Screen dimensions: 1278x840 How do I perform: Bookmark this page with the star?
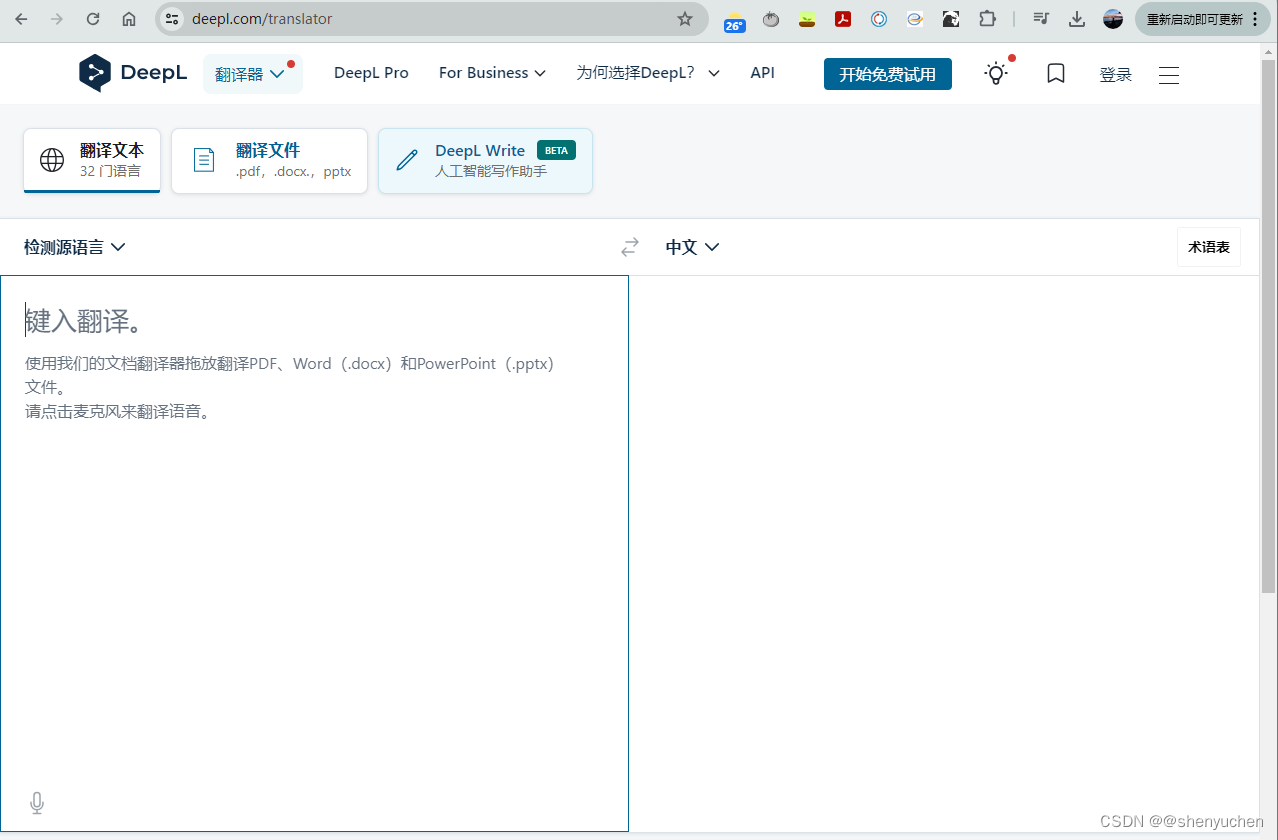(x=685, y=19)
